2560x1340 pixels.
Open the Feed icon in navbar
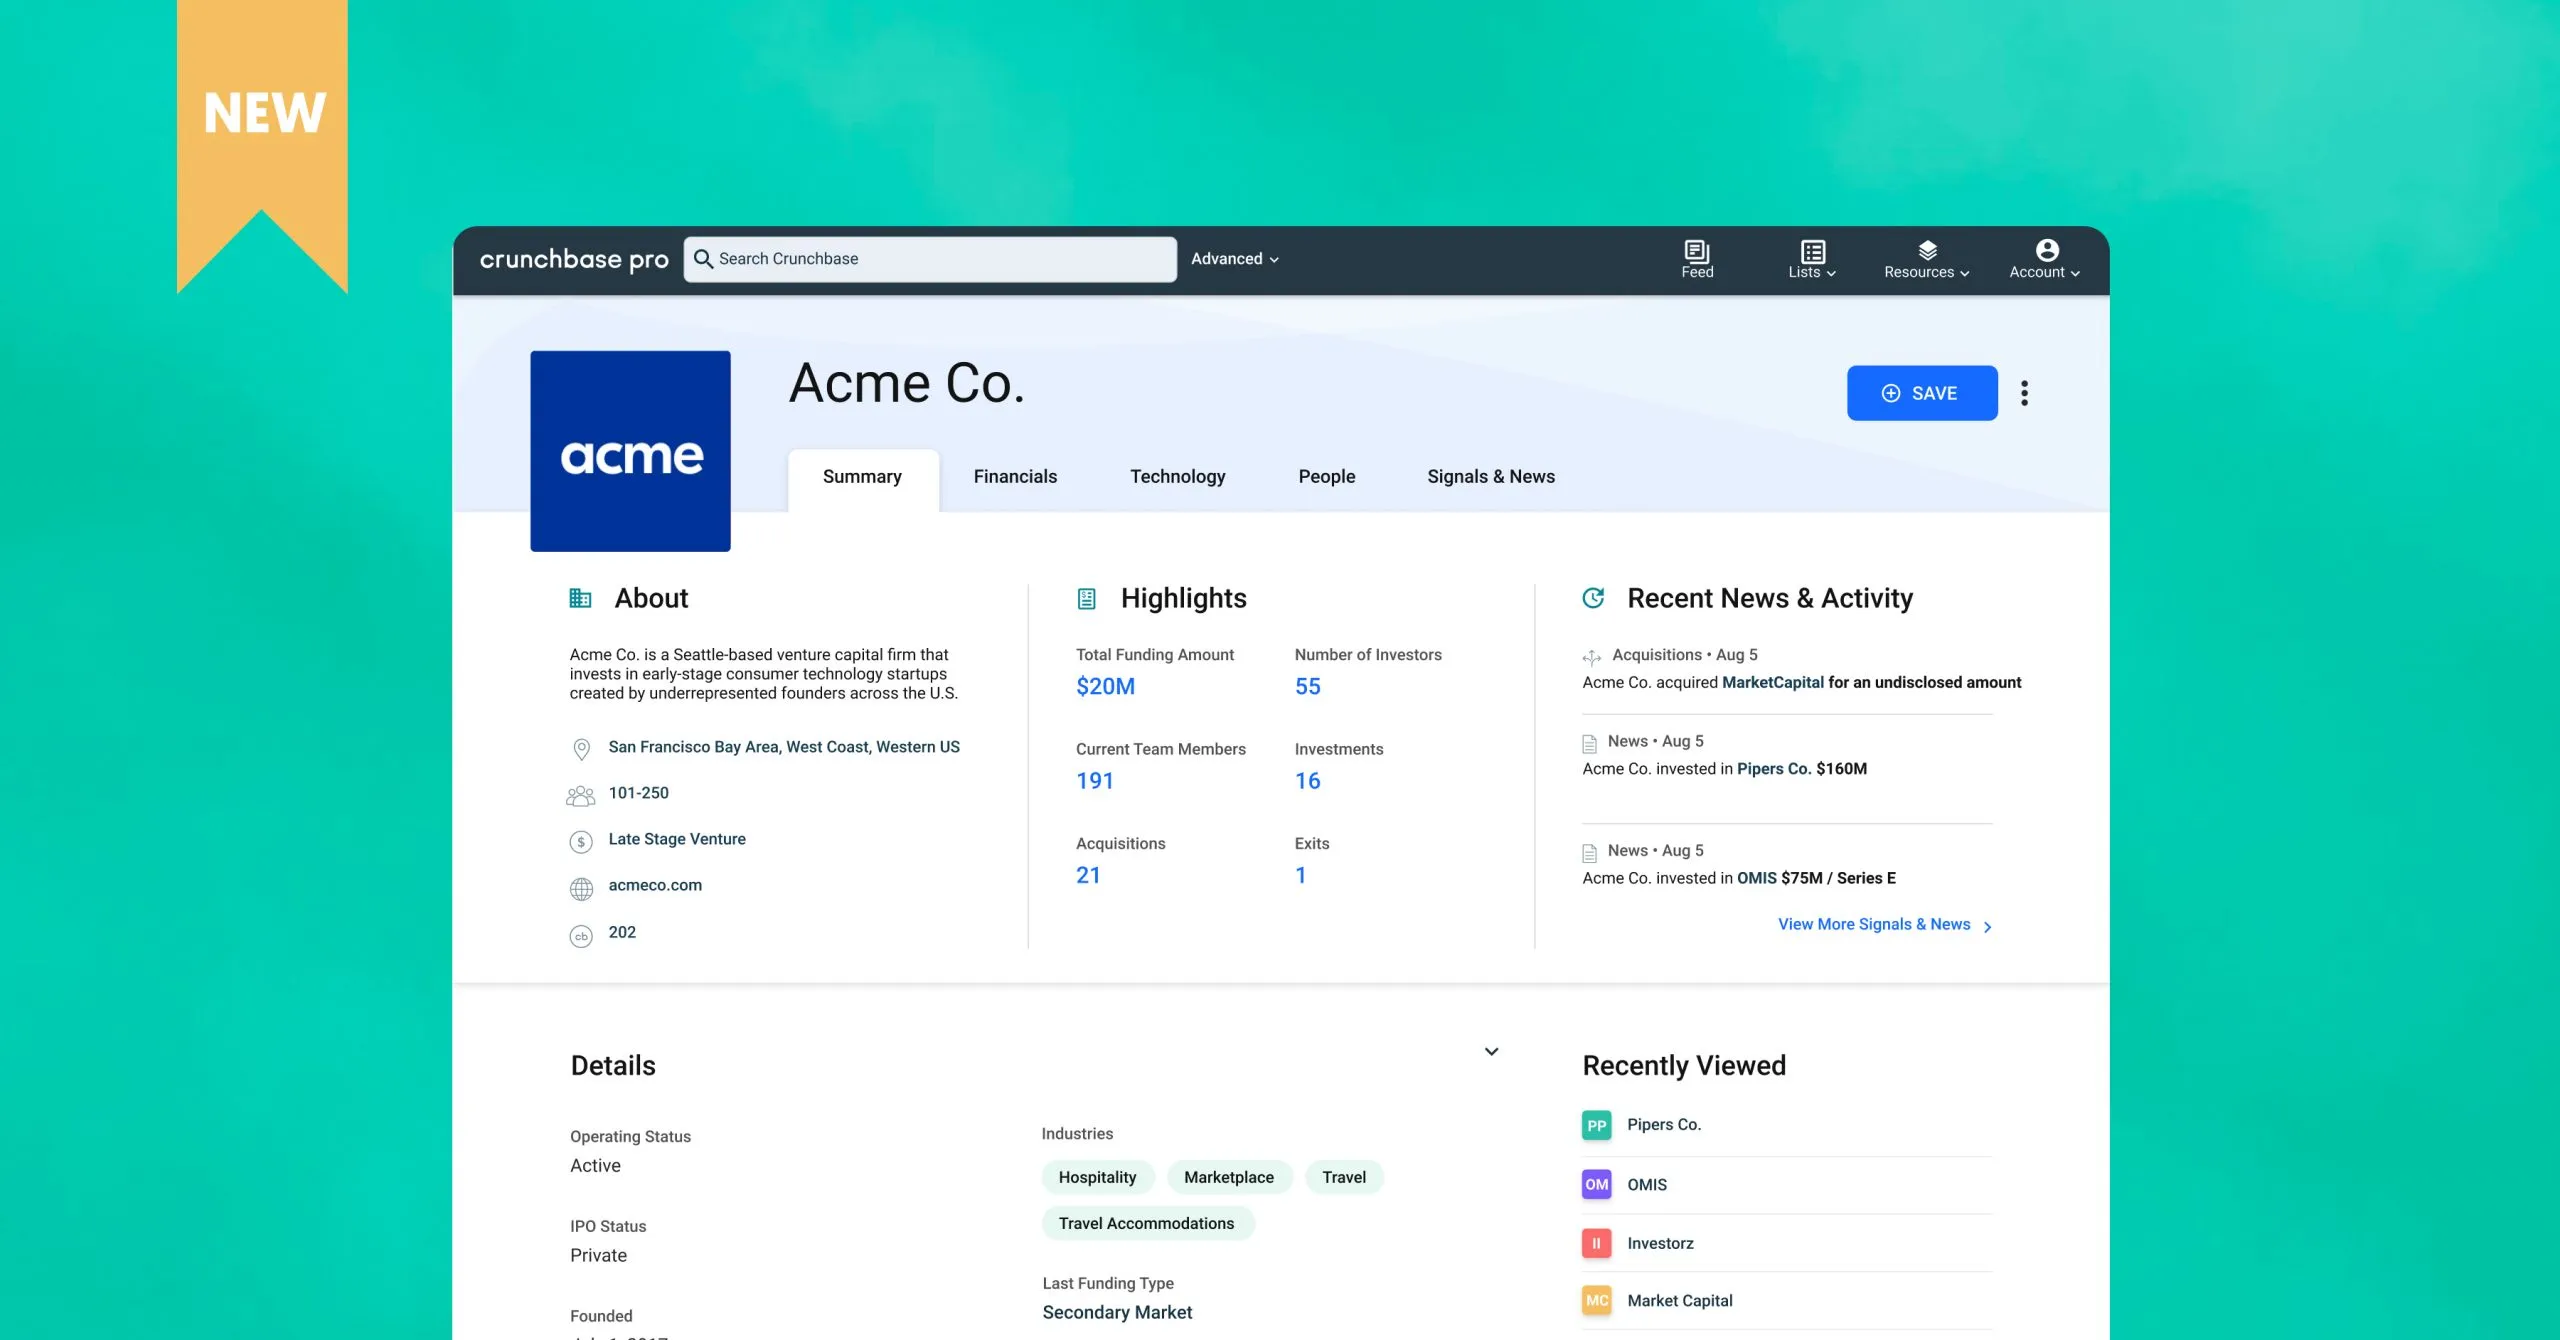(x=1696, y=251)
